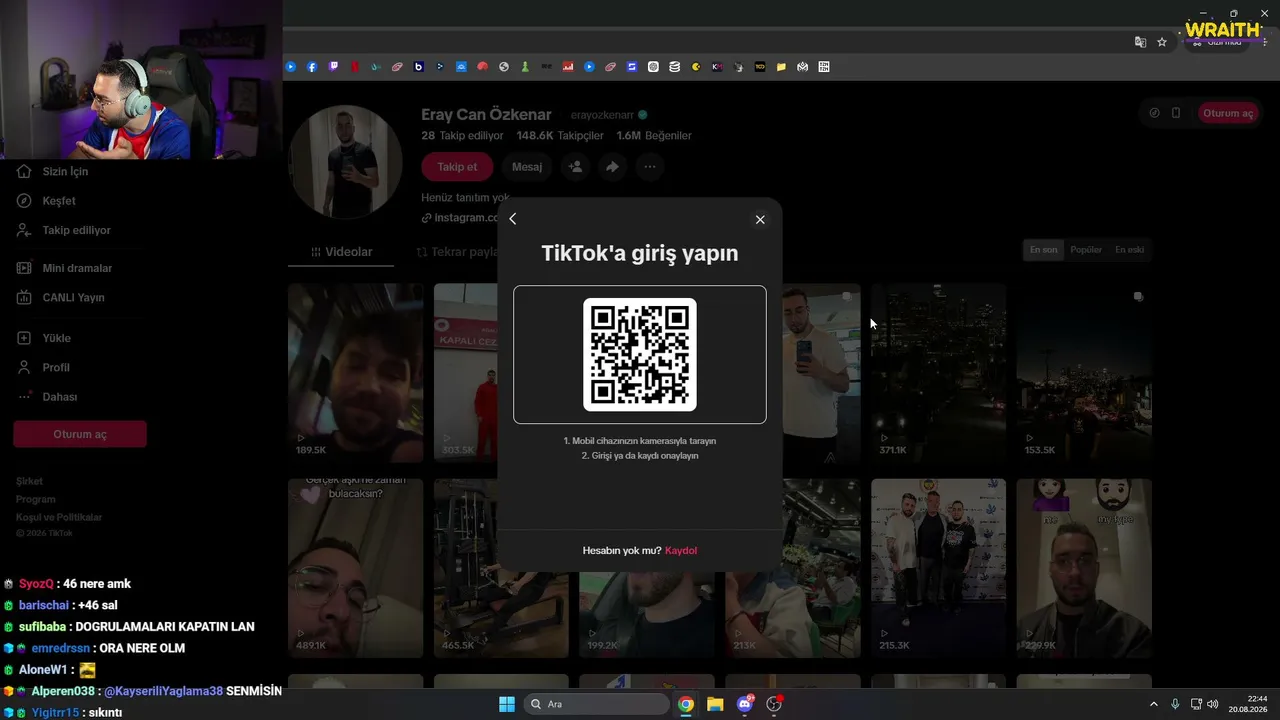
Task: Open video with 371.1K views
Action: coord(938,372)
